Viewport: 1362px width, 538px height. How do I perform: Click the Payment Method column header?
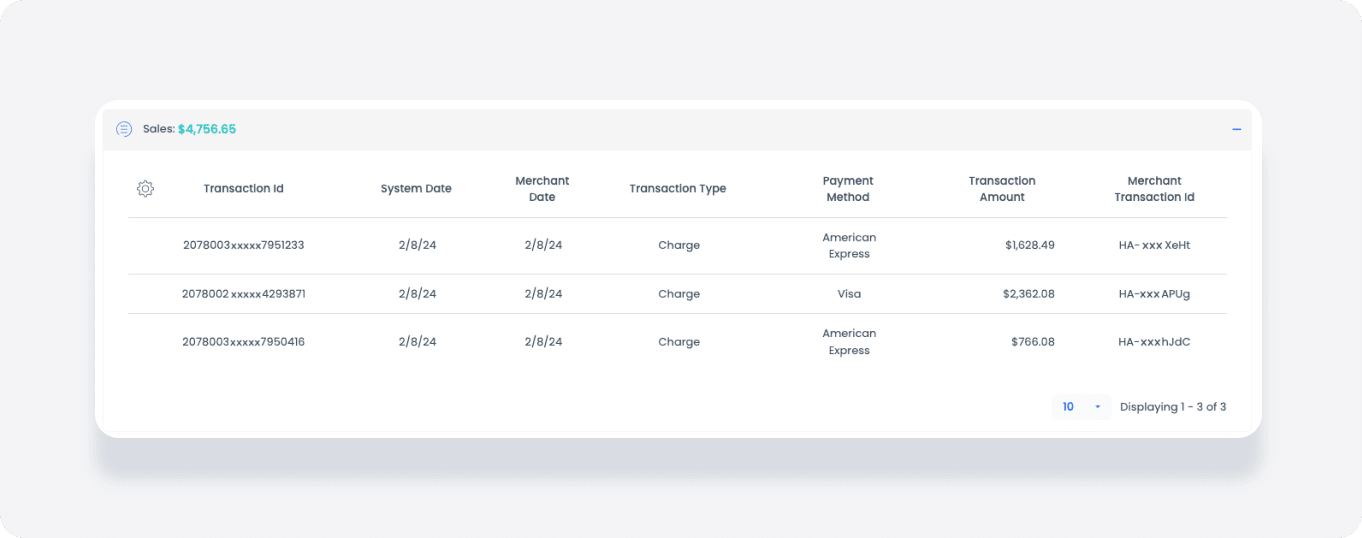pyautogui.click(x=848, y=189)
